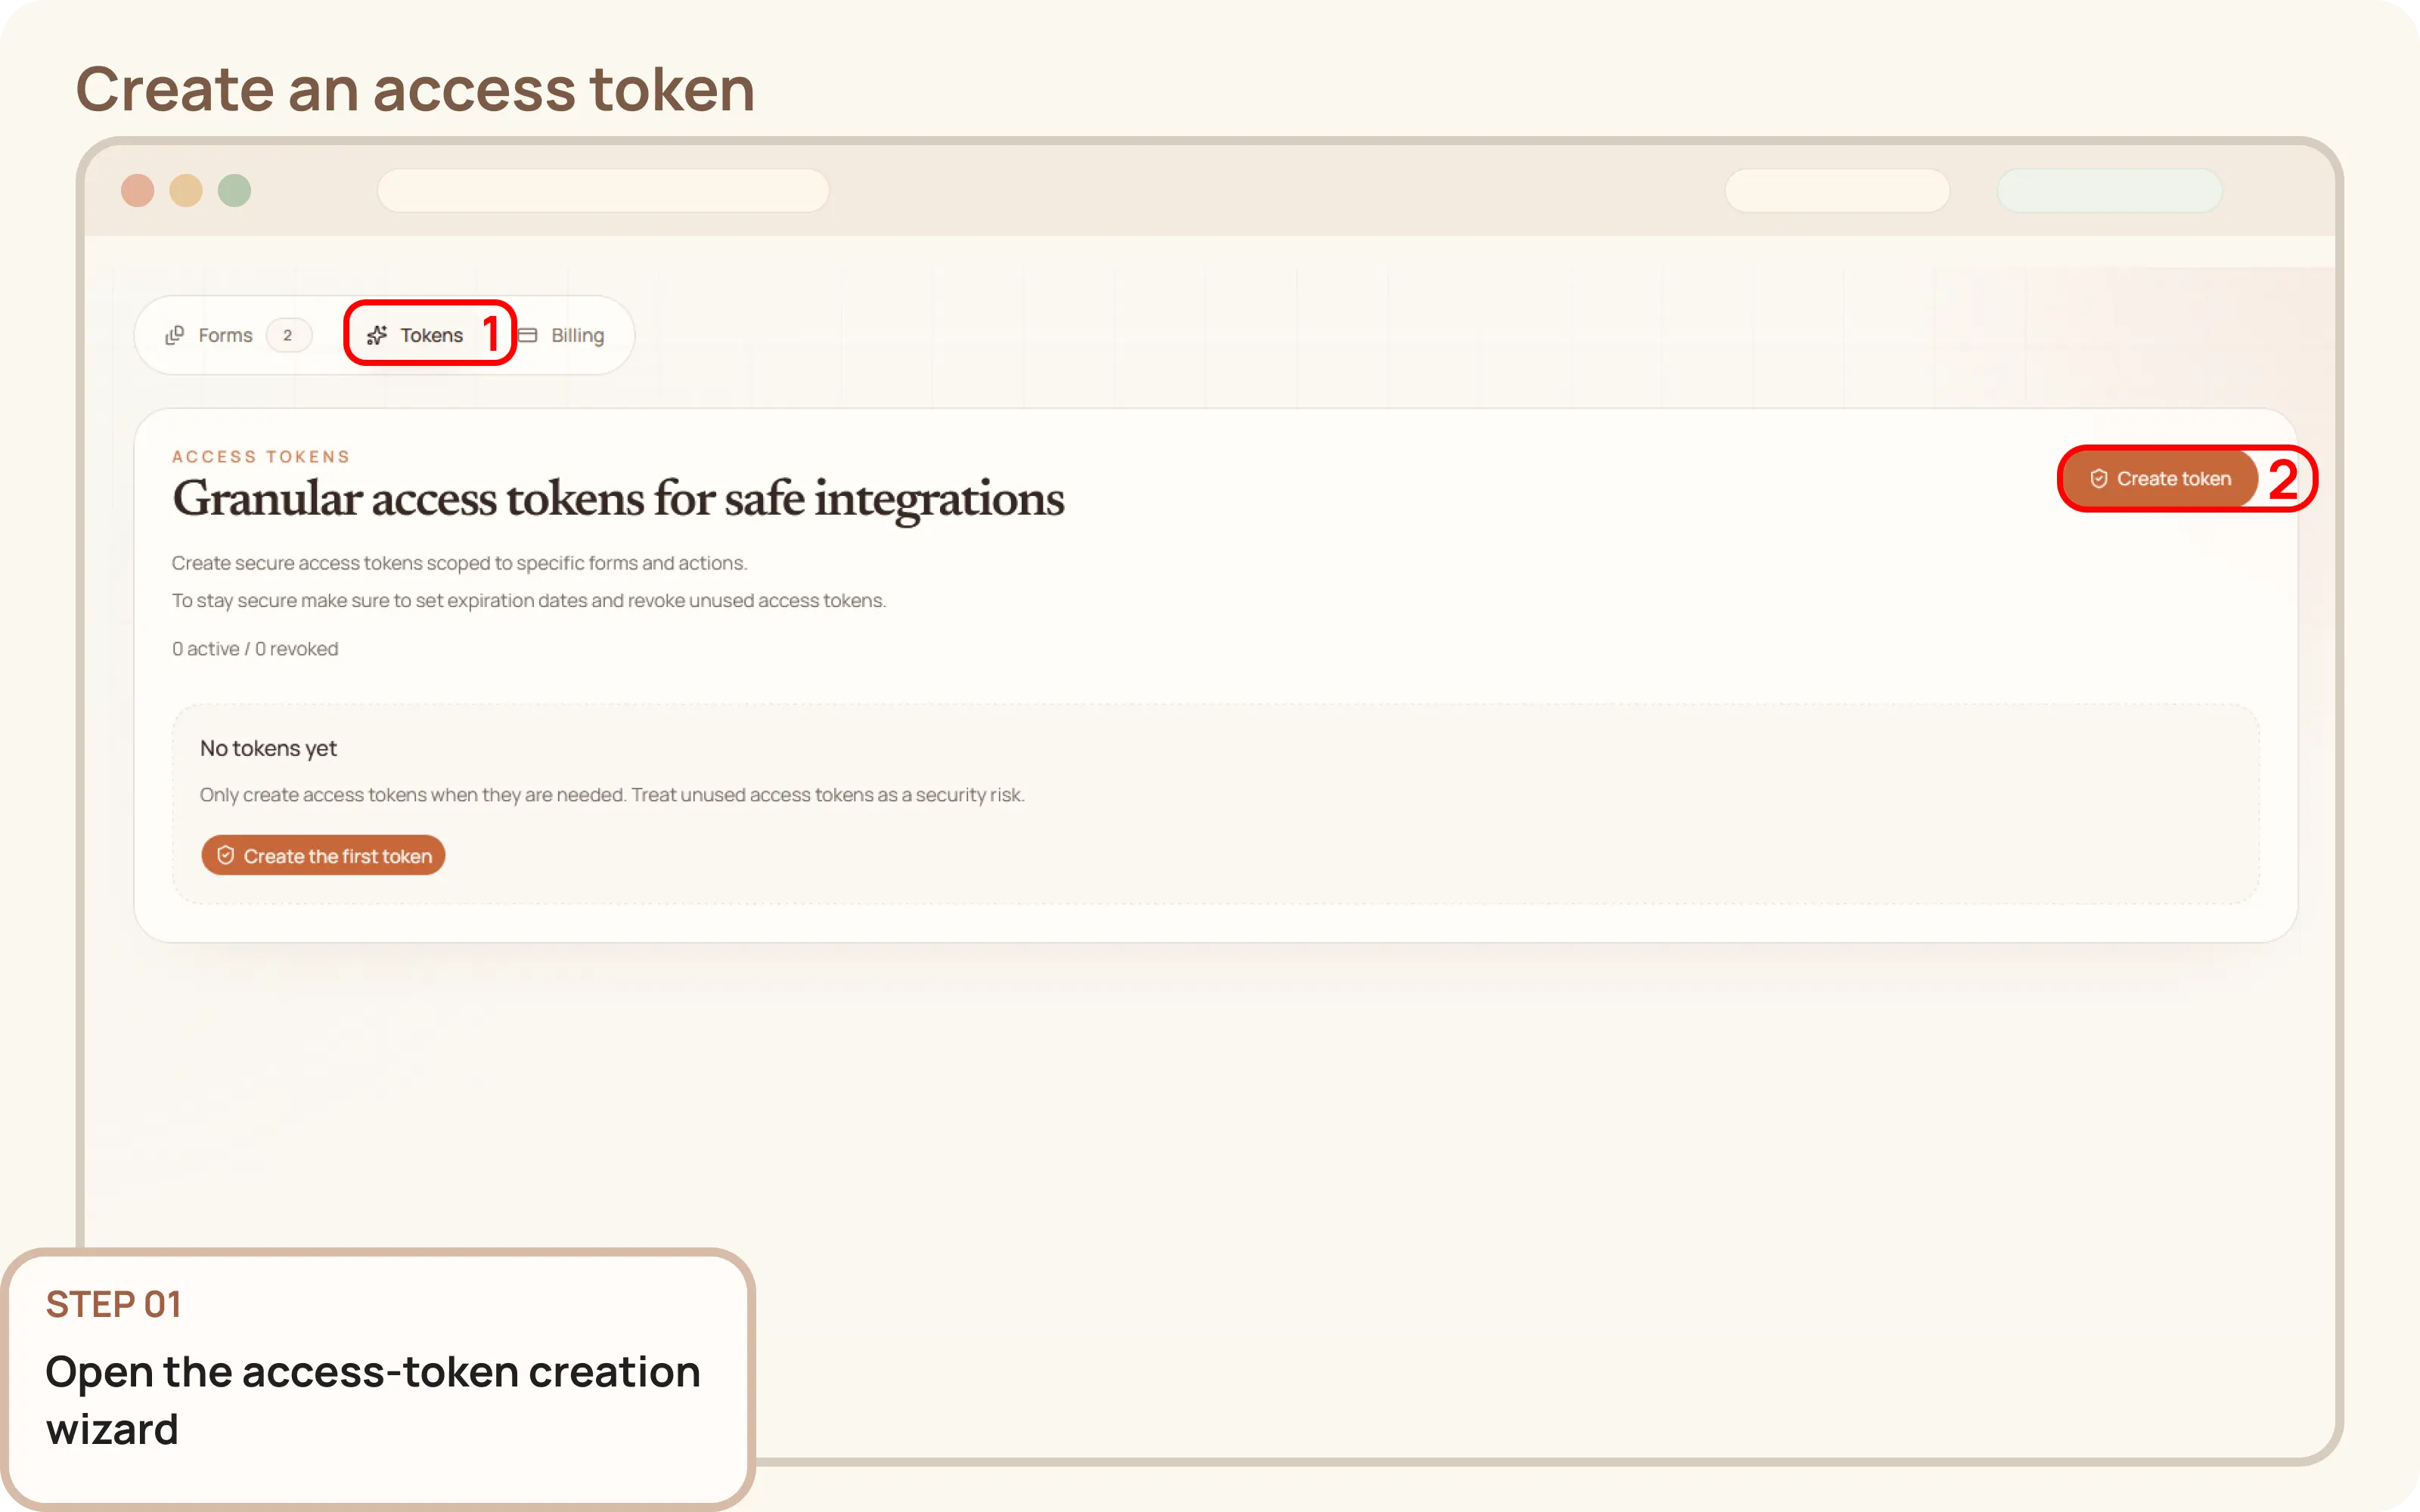The height and width of the screenshot is (1512, 2420).
Task: Click the form count badge showing 2
Action: 288,334
